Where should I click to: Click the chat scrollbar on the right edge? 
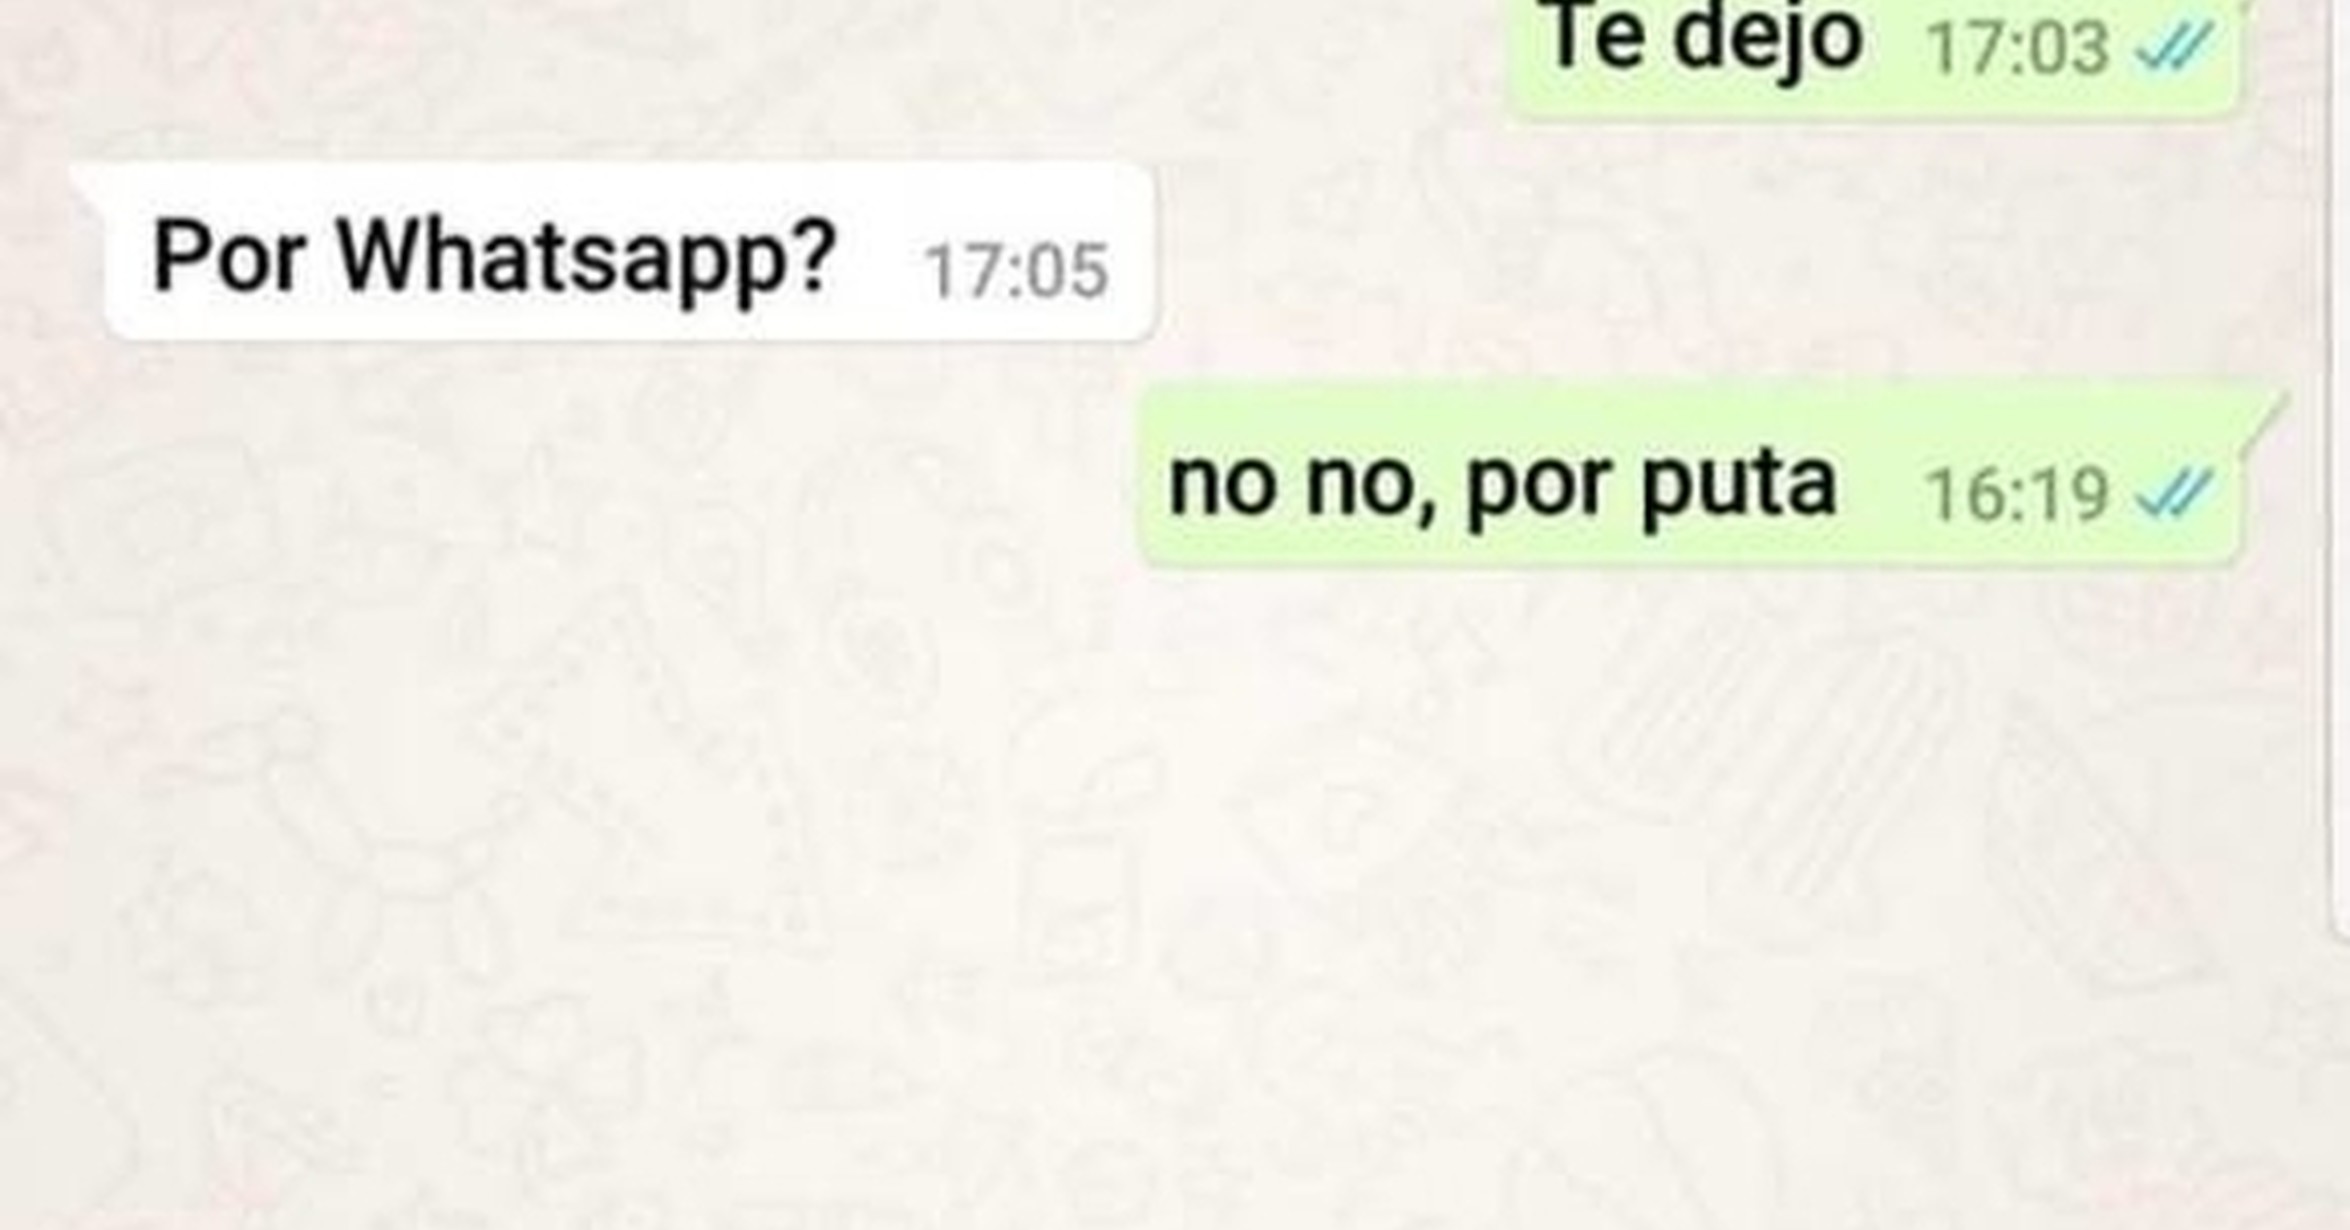point(2339,470)
